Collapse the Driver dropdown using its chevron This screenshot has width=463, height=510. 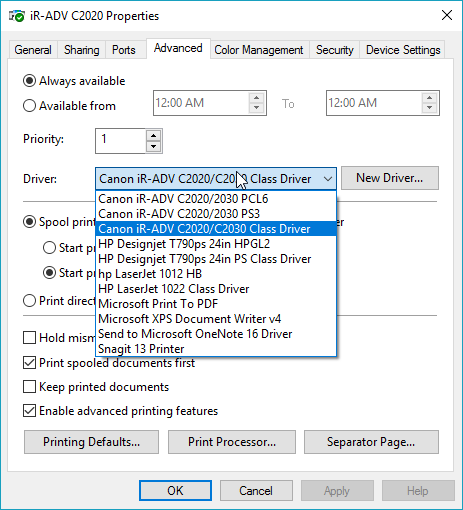click(x=328, y=179)
